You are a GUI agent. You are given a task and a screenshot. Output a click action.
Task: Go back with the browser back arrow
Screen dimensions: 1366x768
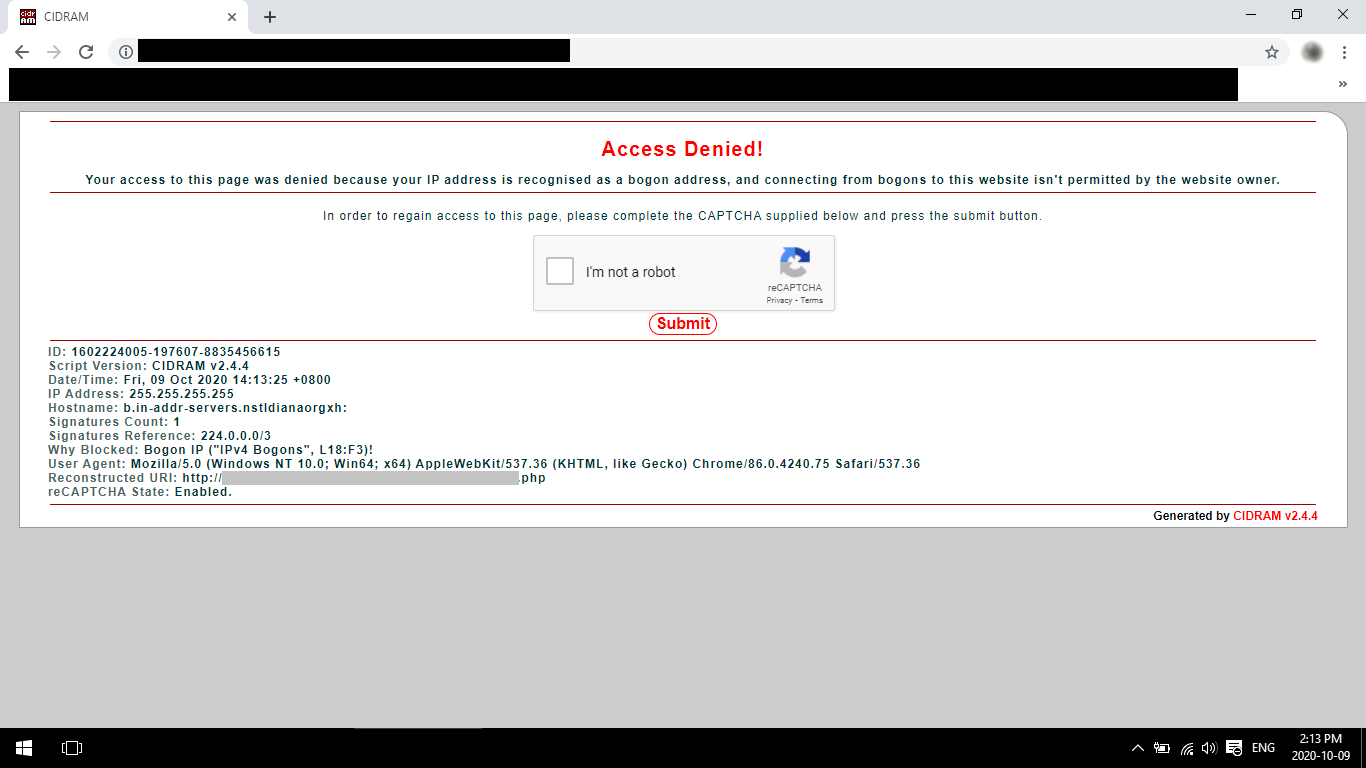click(22, 52)
